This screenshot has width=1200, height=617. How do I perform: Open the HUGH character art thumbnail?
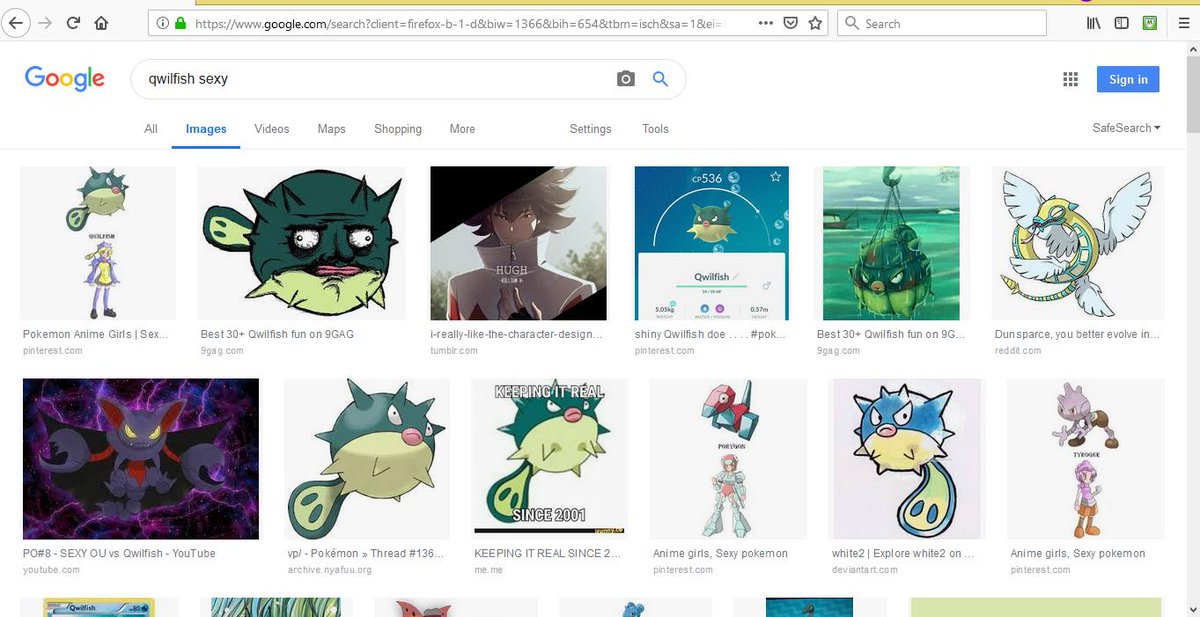point(519,243)
